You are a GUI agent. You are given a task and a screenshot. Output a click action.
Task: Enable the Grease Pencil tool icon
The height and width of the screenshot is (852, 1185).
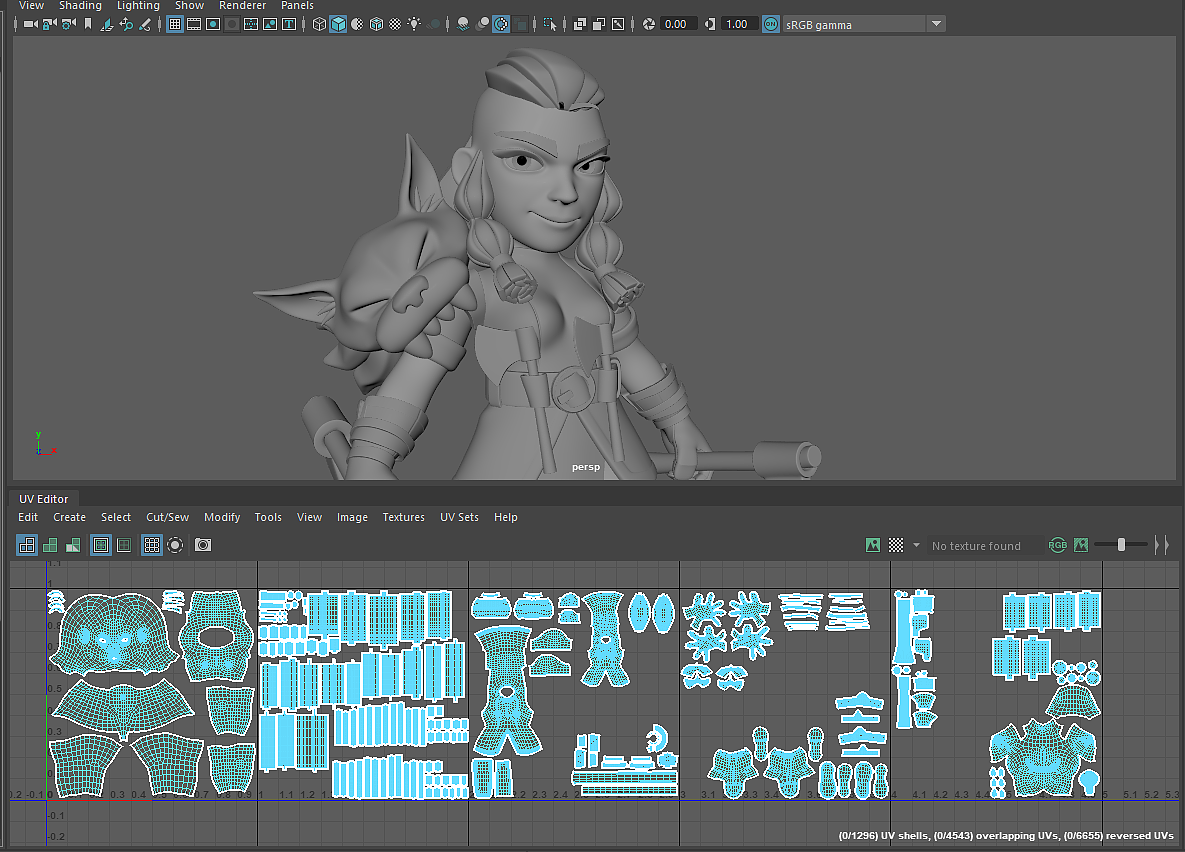point(144,24)
